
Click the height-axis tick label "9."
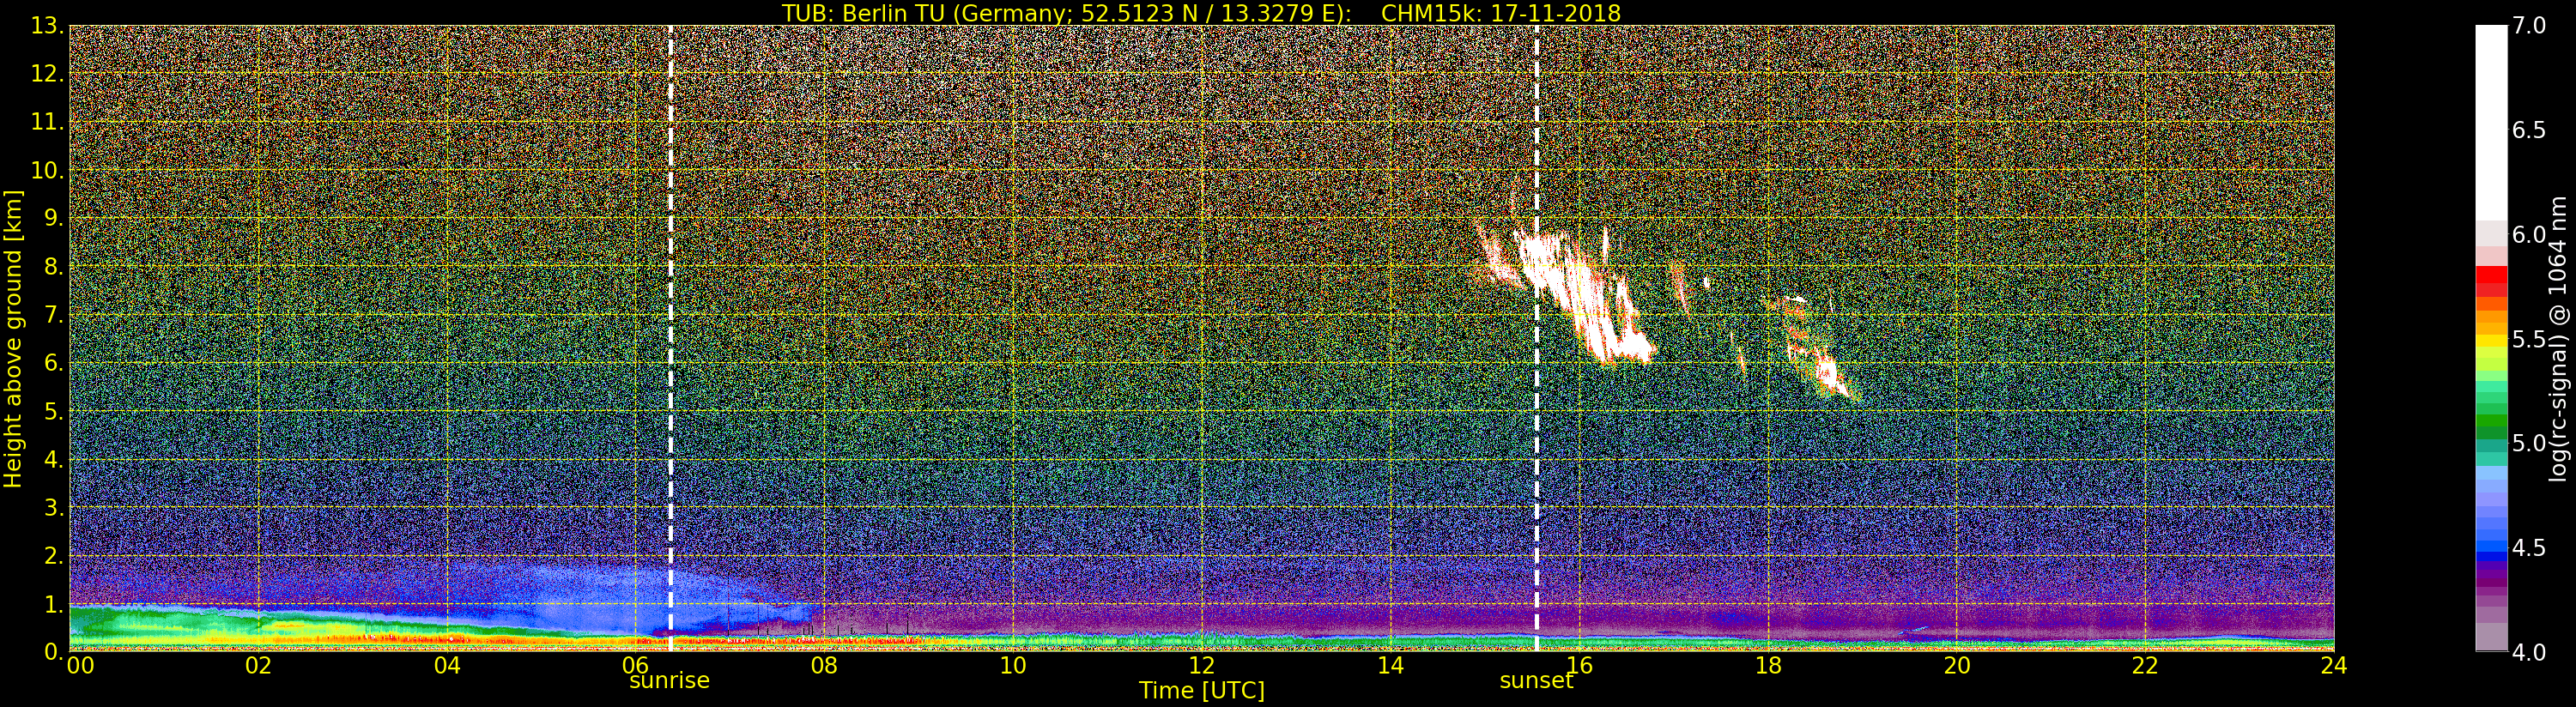54,218
